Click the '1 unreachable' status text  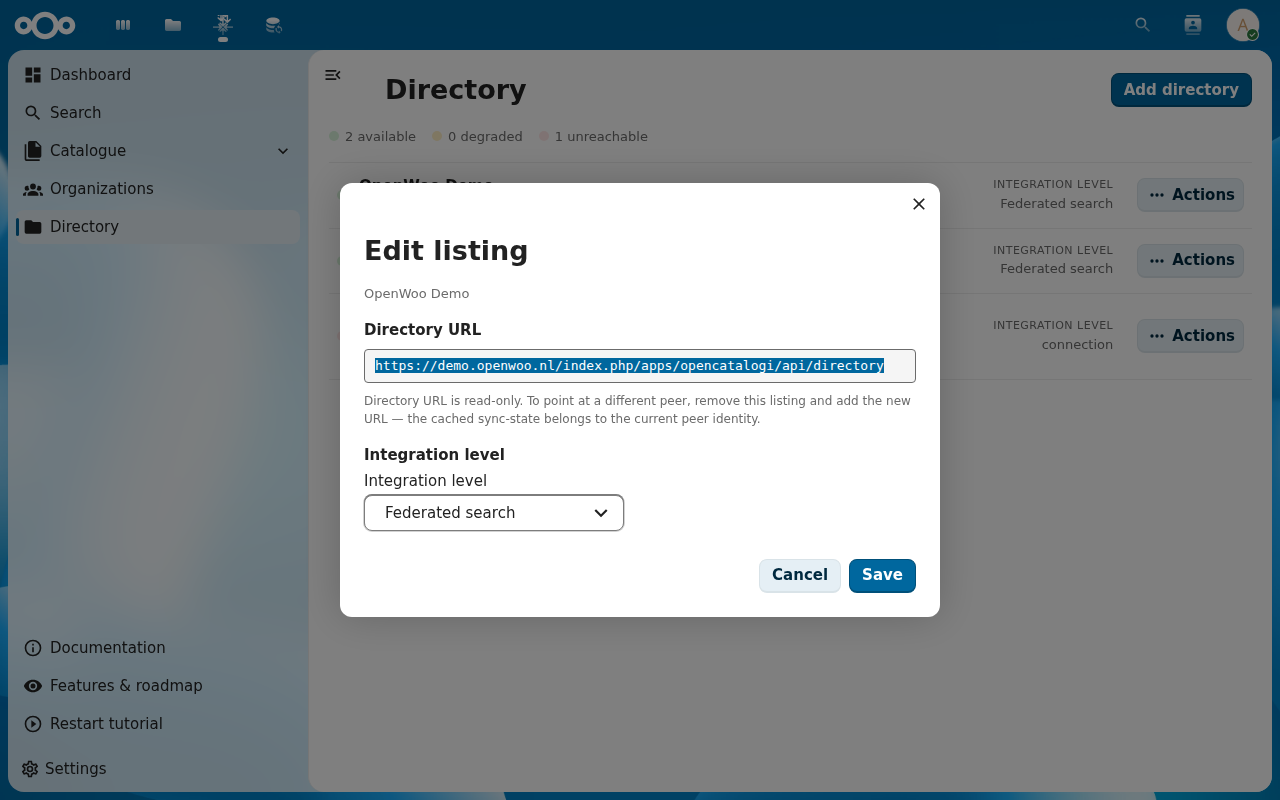[x=601, y=137]
